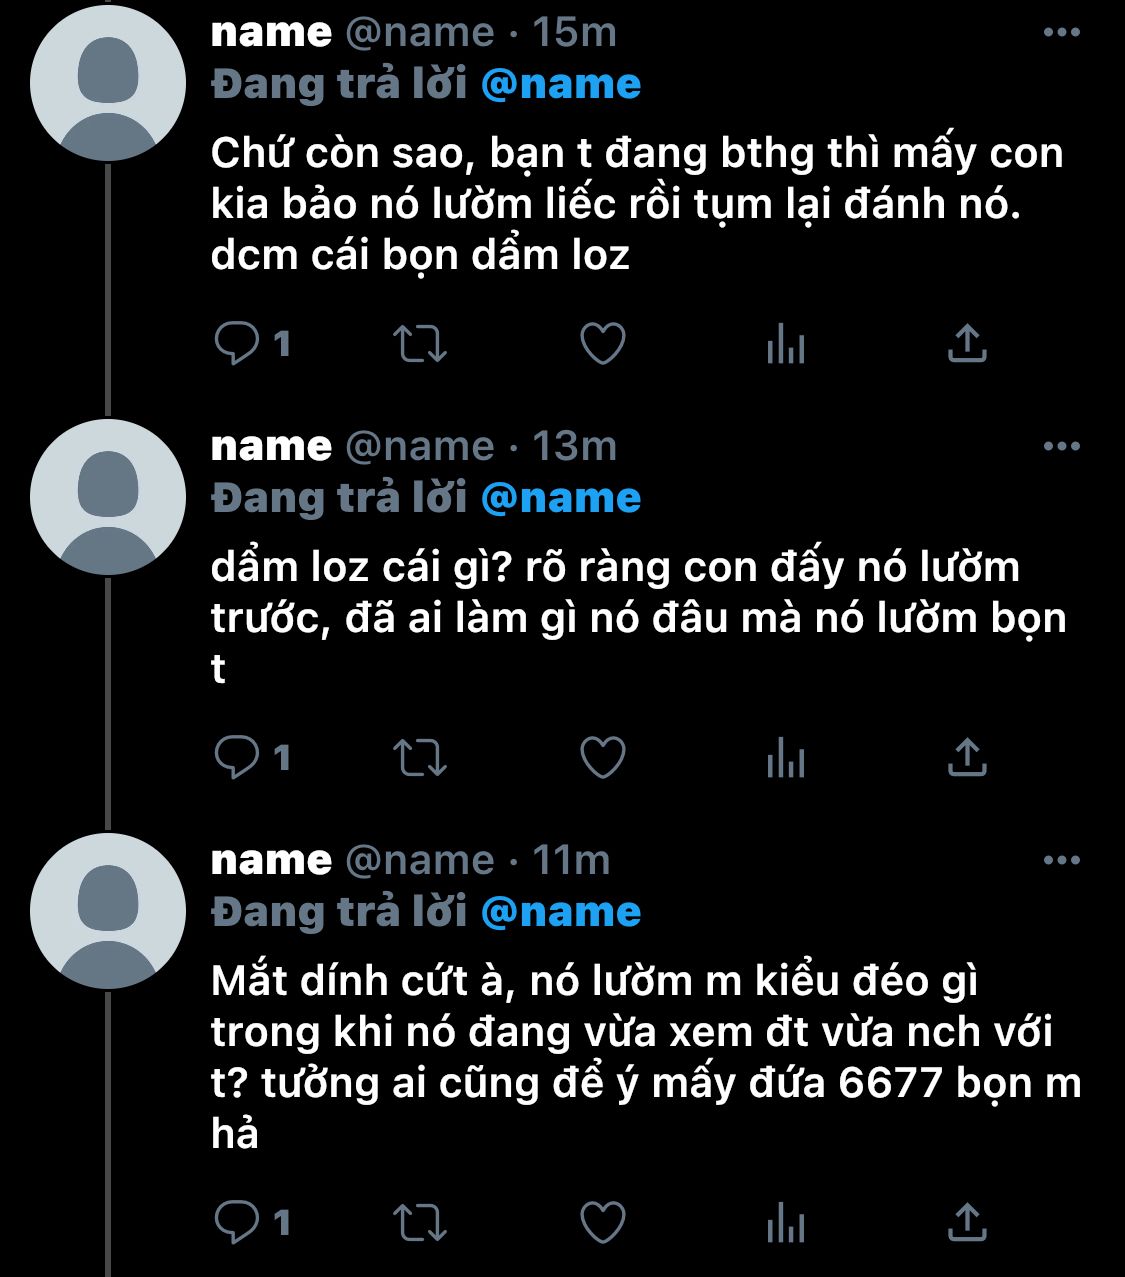Screen dimensions: 1125x1277
Task: View analytics of the 11m tweet
Action: 786,1222
